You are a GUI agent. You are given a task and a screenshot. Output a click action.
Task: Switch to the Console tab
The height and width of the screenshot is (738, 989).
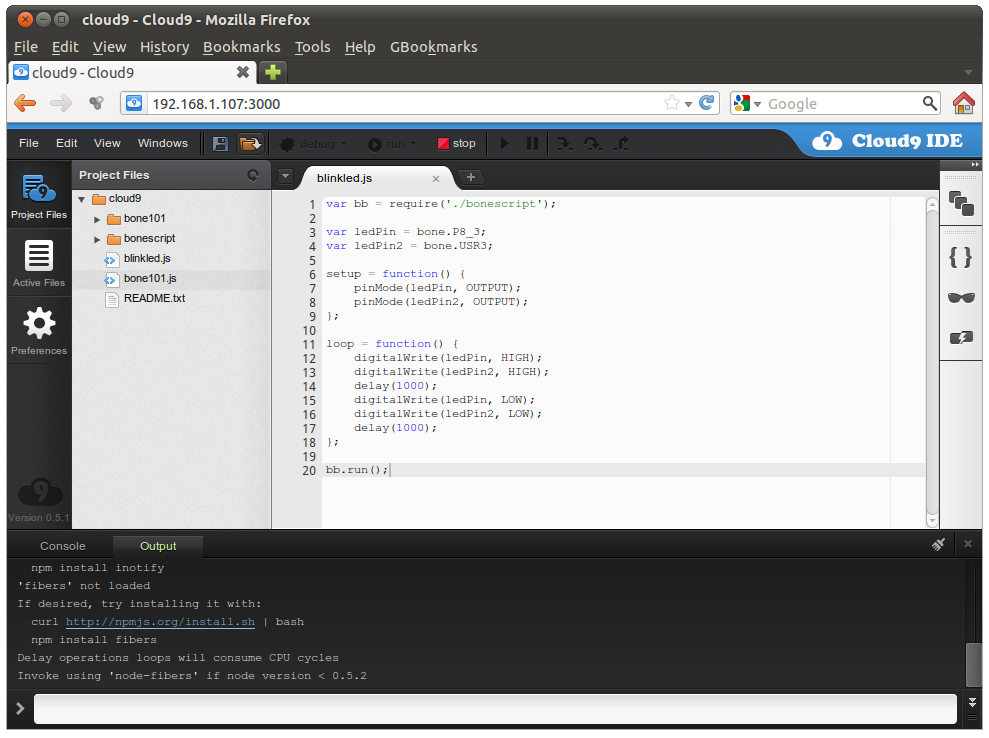pos(62,546)
